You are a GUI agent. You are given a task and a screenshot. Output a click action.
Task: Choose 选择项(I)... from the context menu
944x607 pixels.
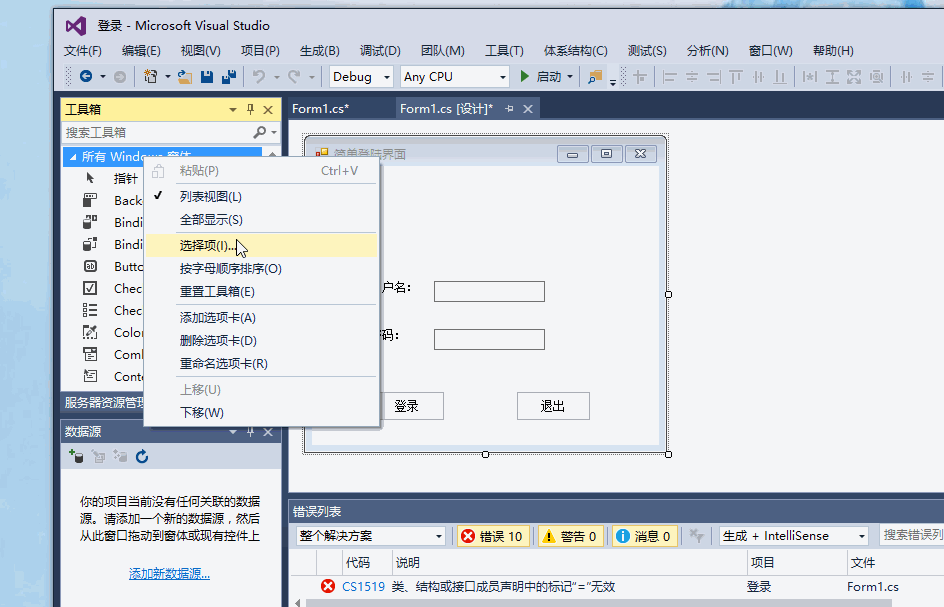coord(261,246)
